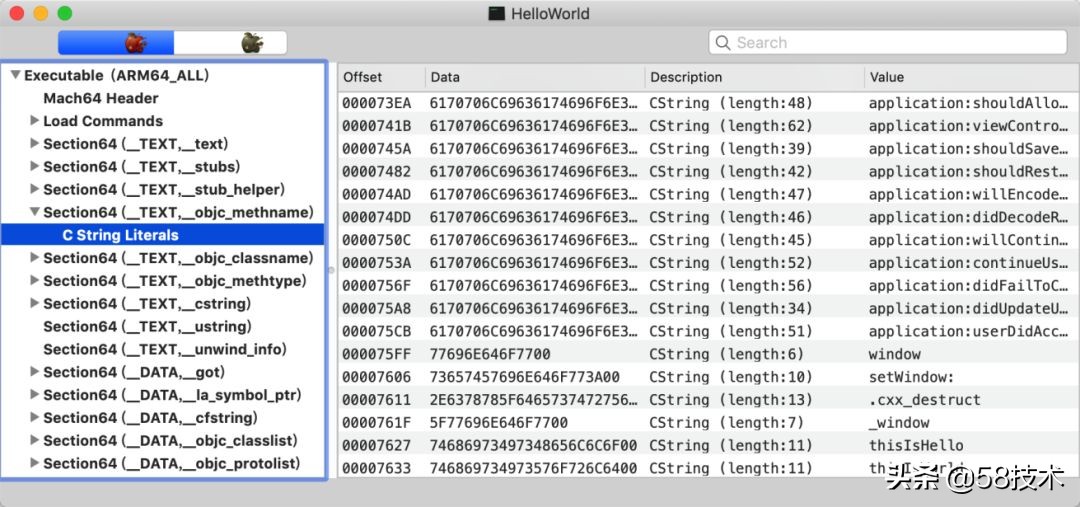Expand Section64 (__TEXT,__text) disclosure triangle
The width and height of the screenshot is (1080, 507).
(x=34, y=143)
